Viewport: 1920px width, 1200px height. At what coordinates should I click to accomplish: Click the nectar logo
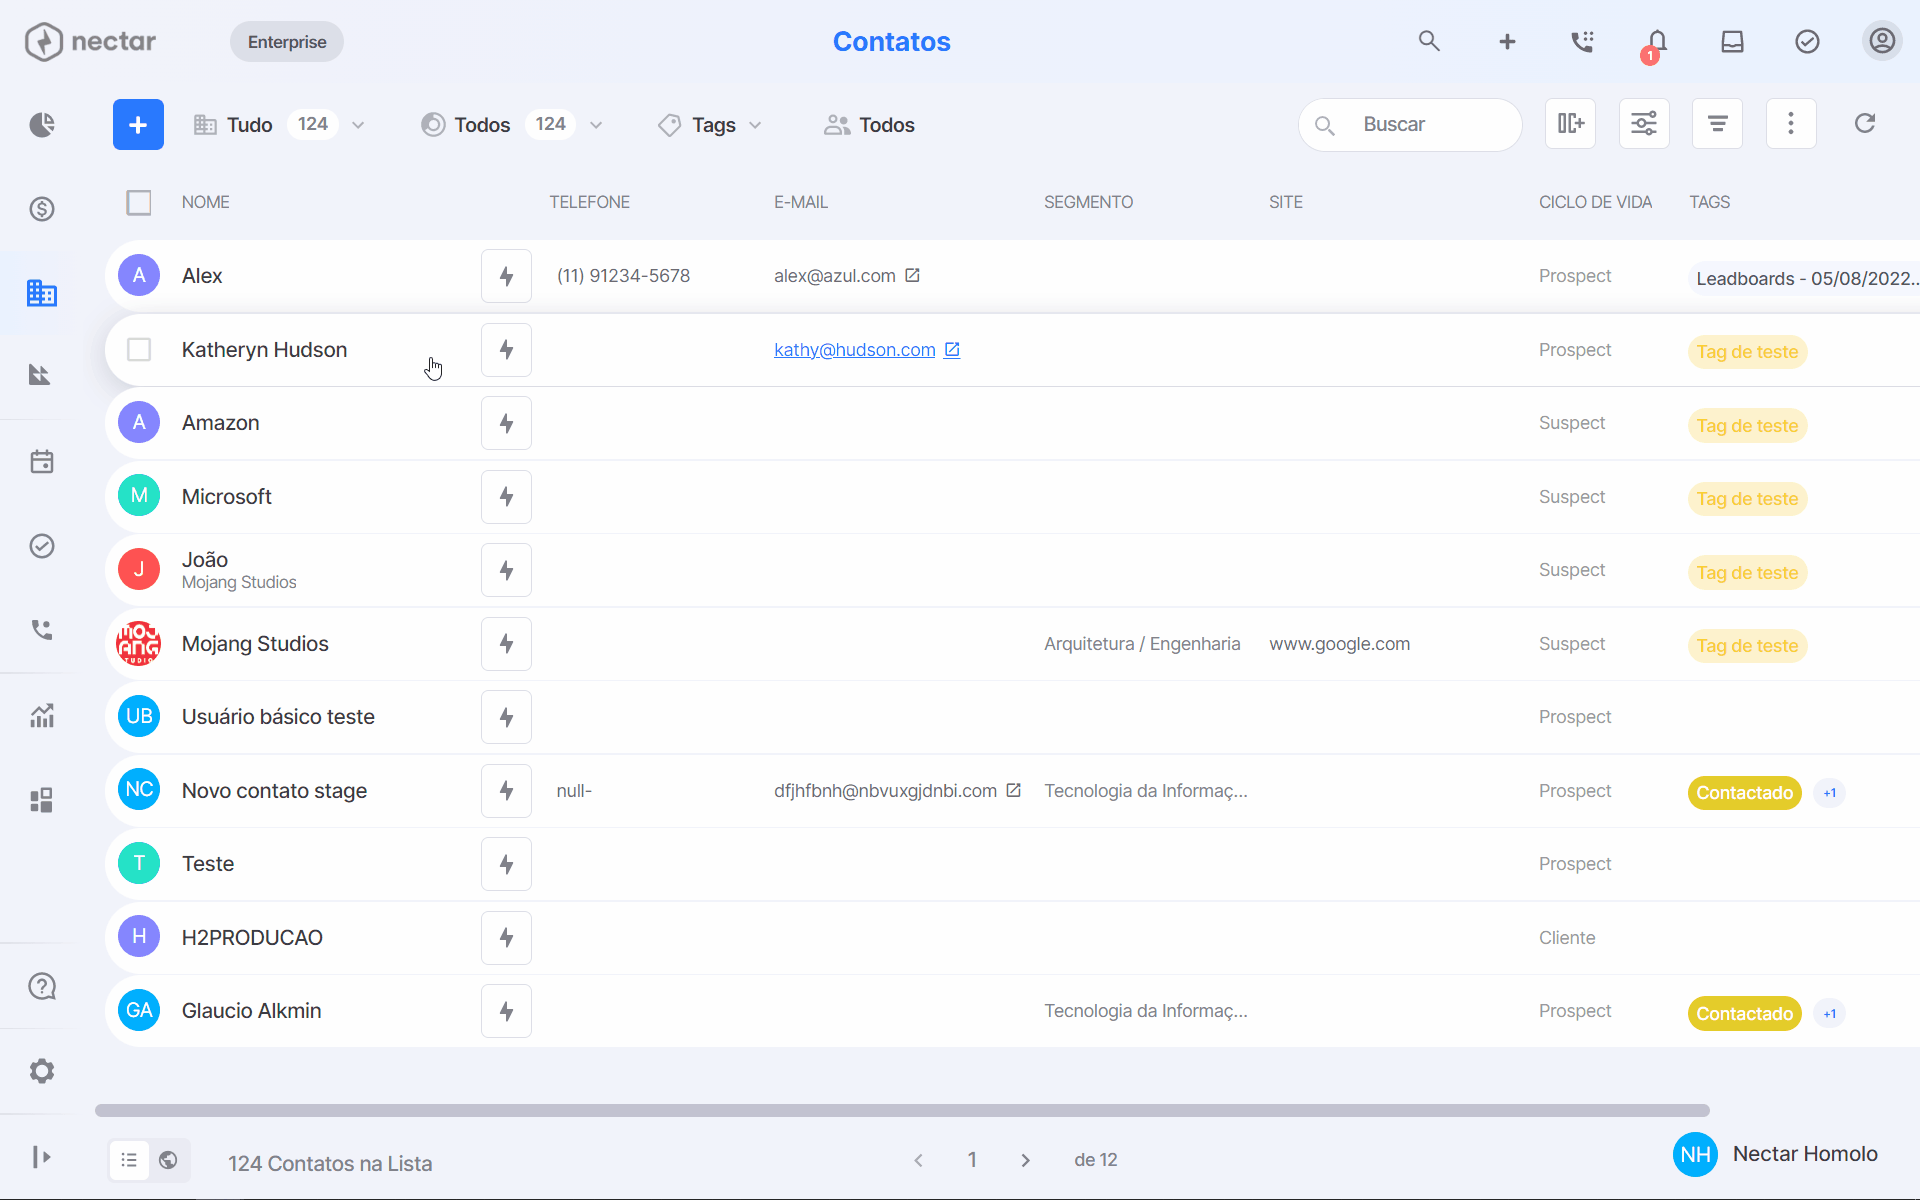pos(90,41)
